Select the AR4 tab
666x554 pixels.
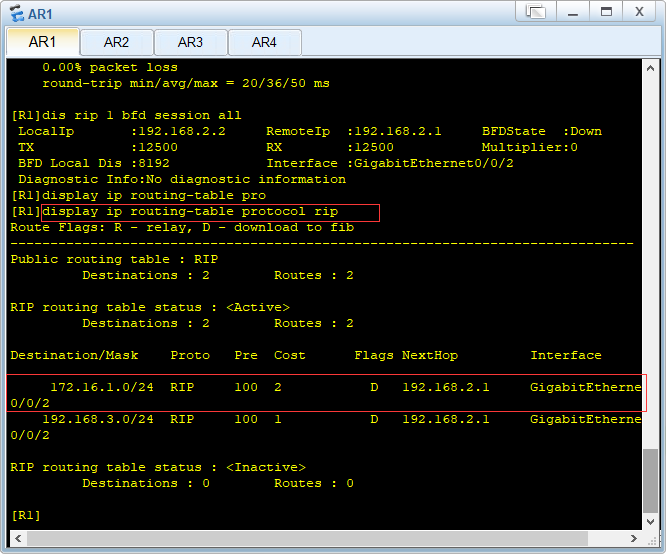[x=264, y=42]
